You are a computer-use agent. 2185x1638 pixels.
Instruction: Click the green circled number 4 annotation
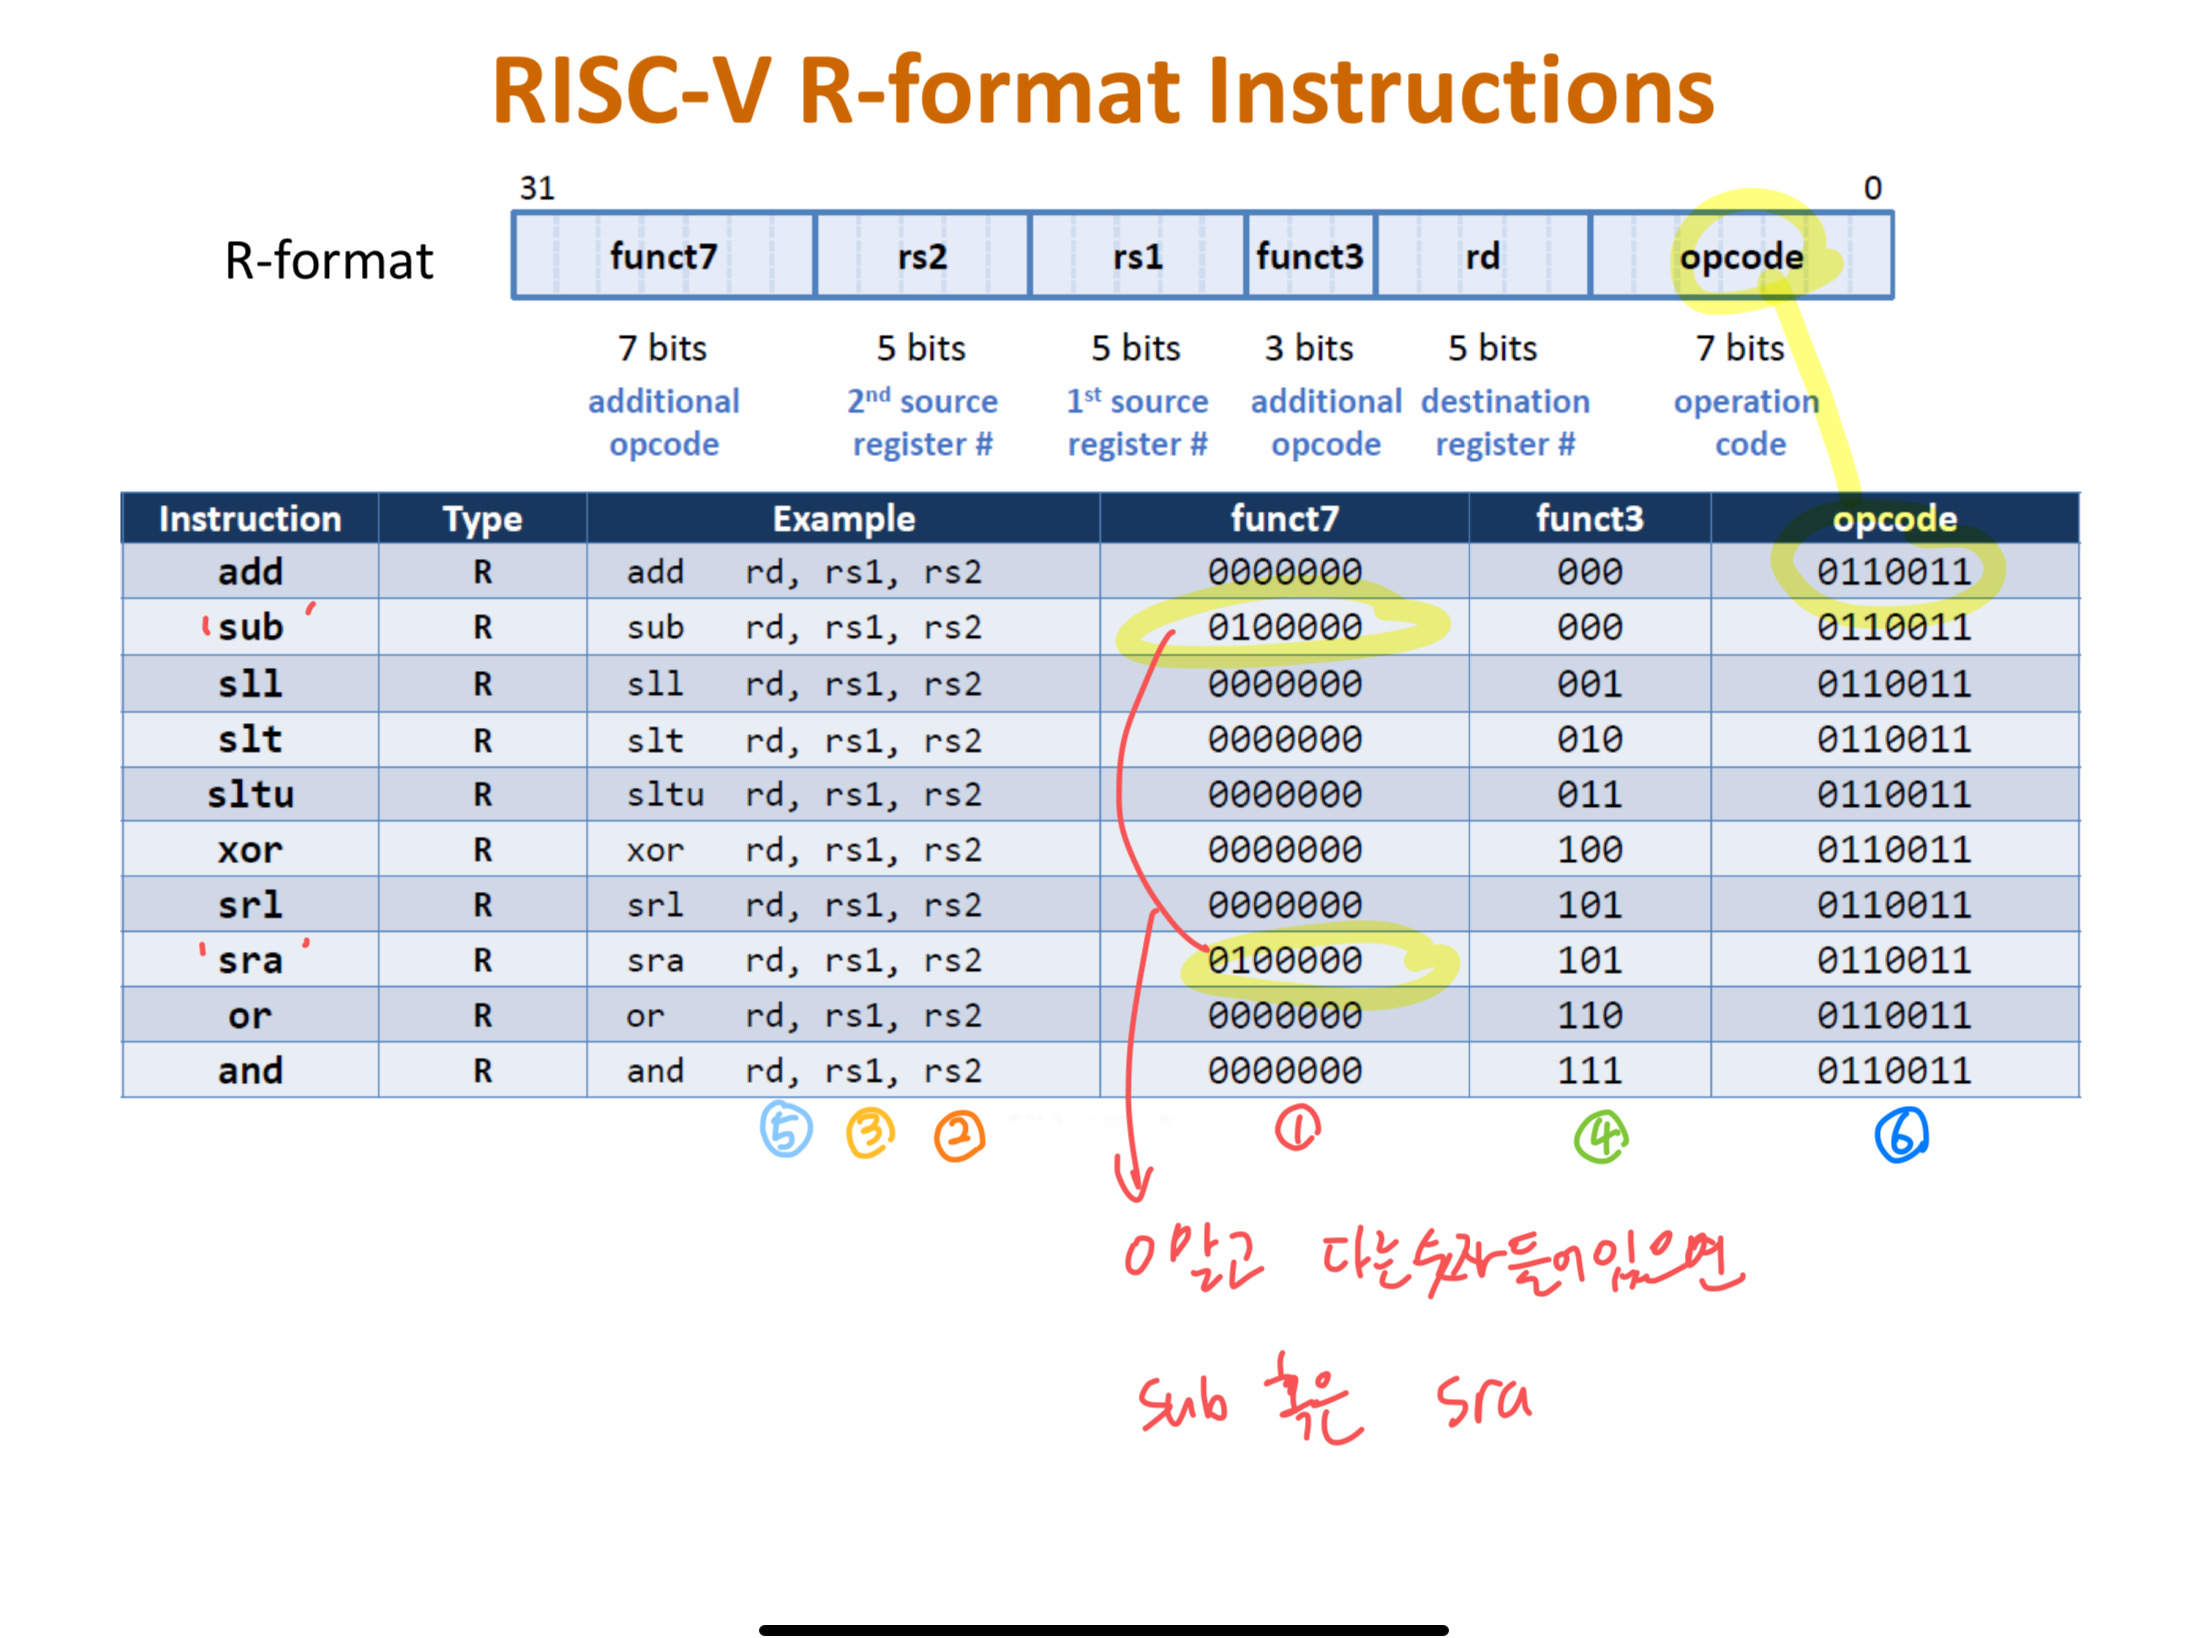pyautogui.click(x=1601, y=1136)
